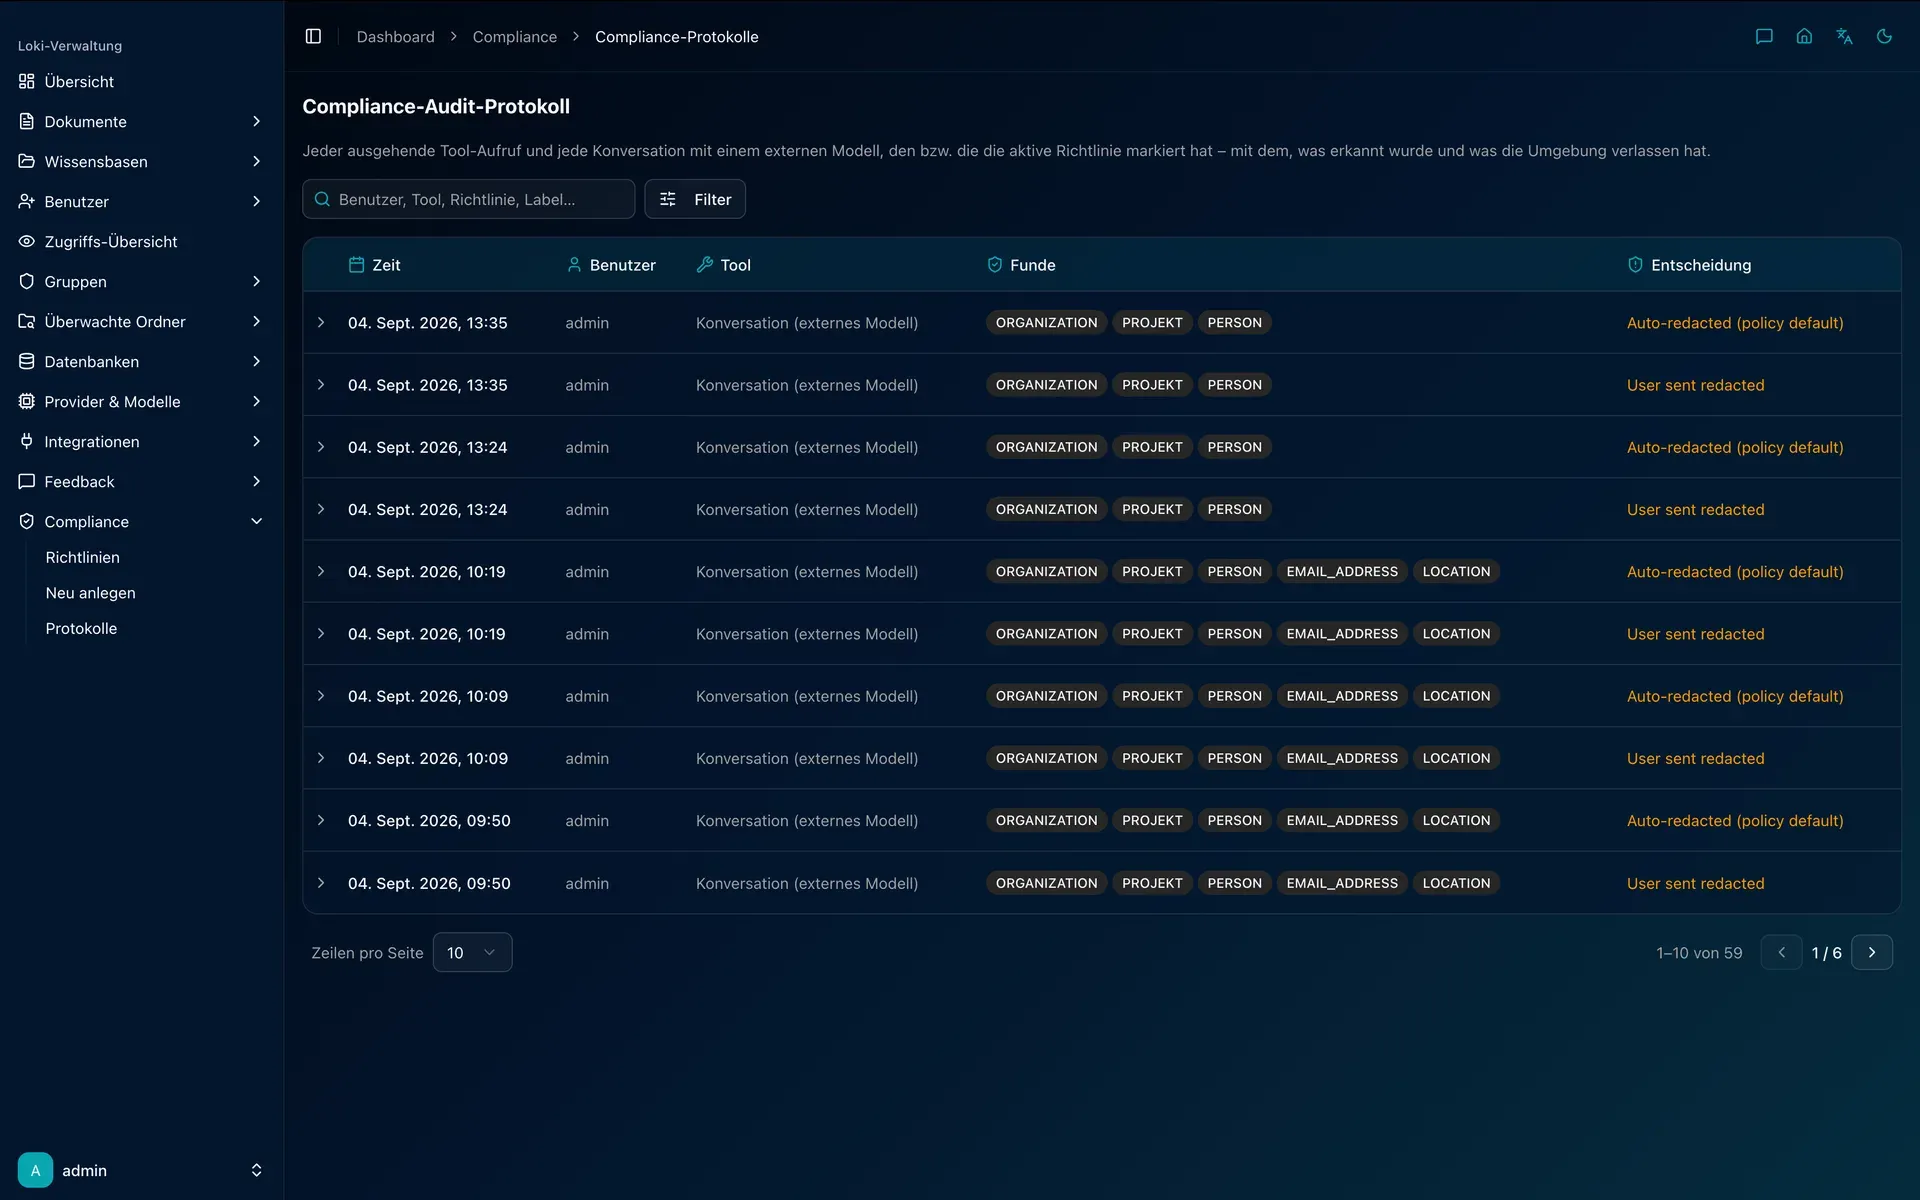Go to next page of protocol

(1872, 952)
